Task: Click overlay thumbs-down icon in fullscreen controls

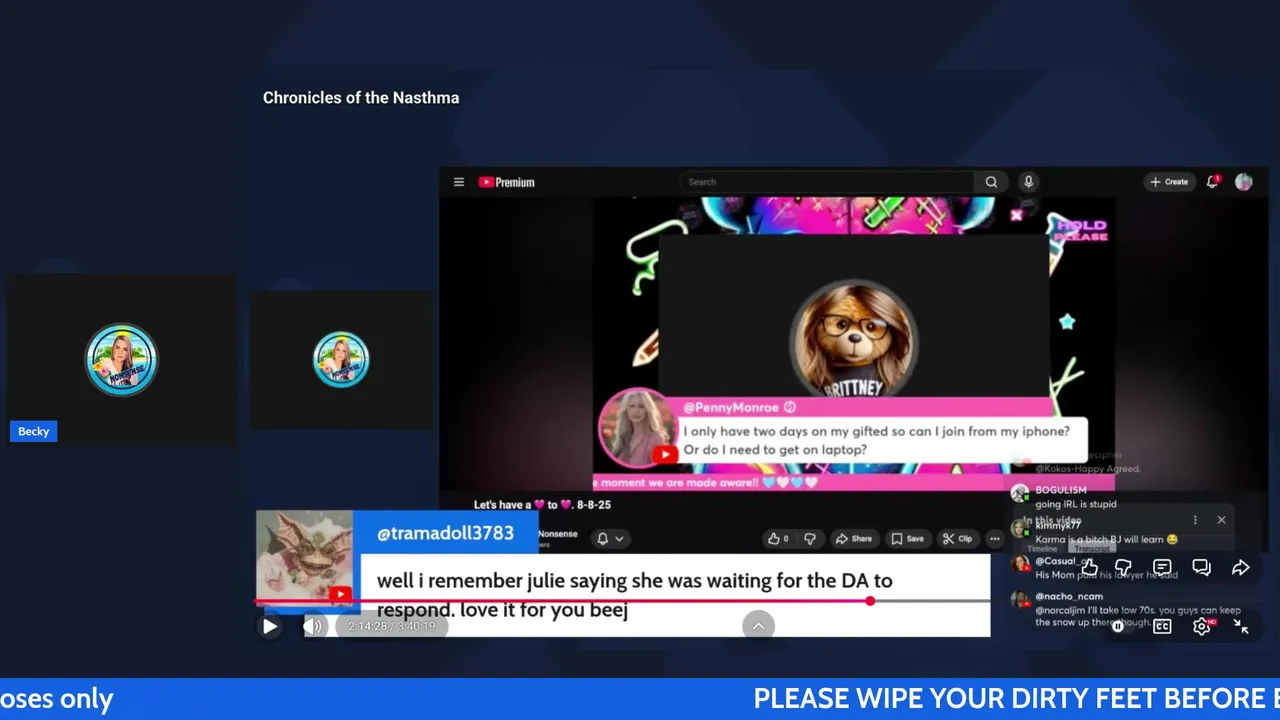Action: point(1124,568)
